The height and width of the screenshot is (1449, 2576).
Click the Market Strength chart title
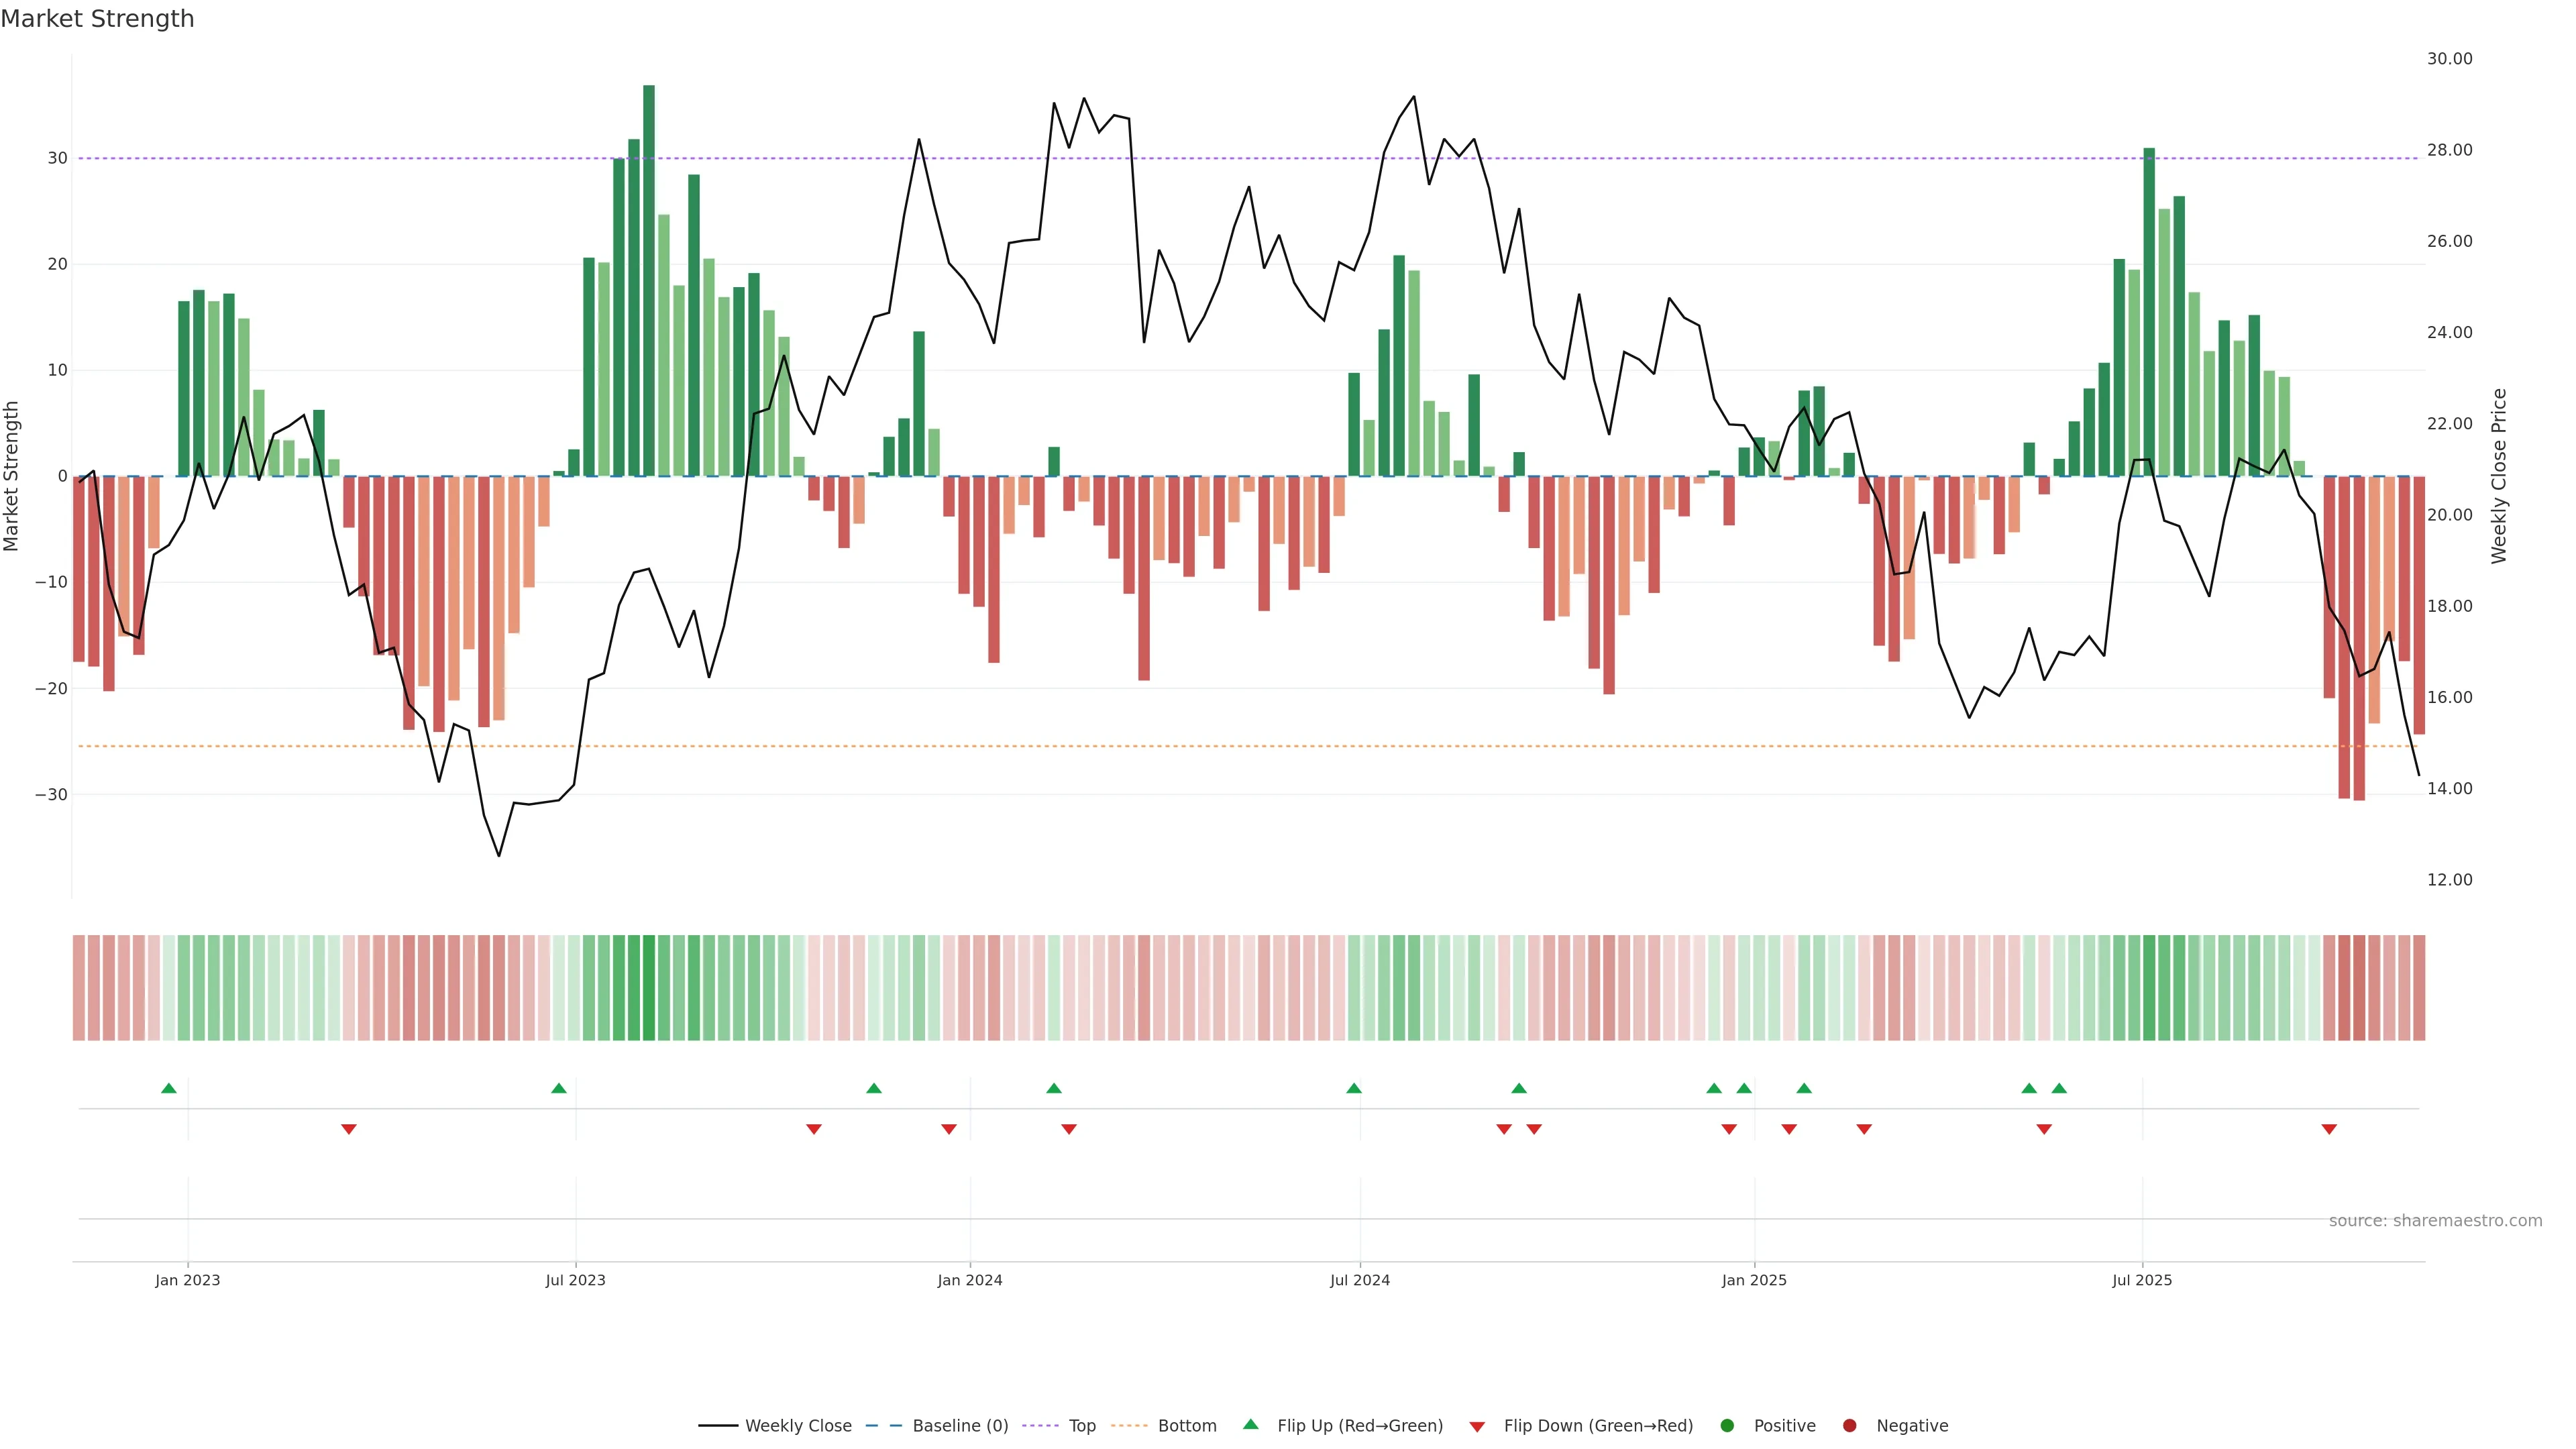click(97, 19)
